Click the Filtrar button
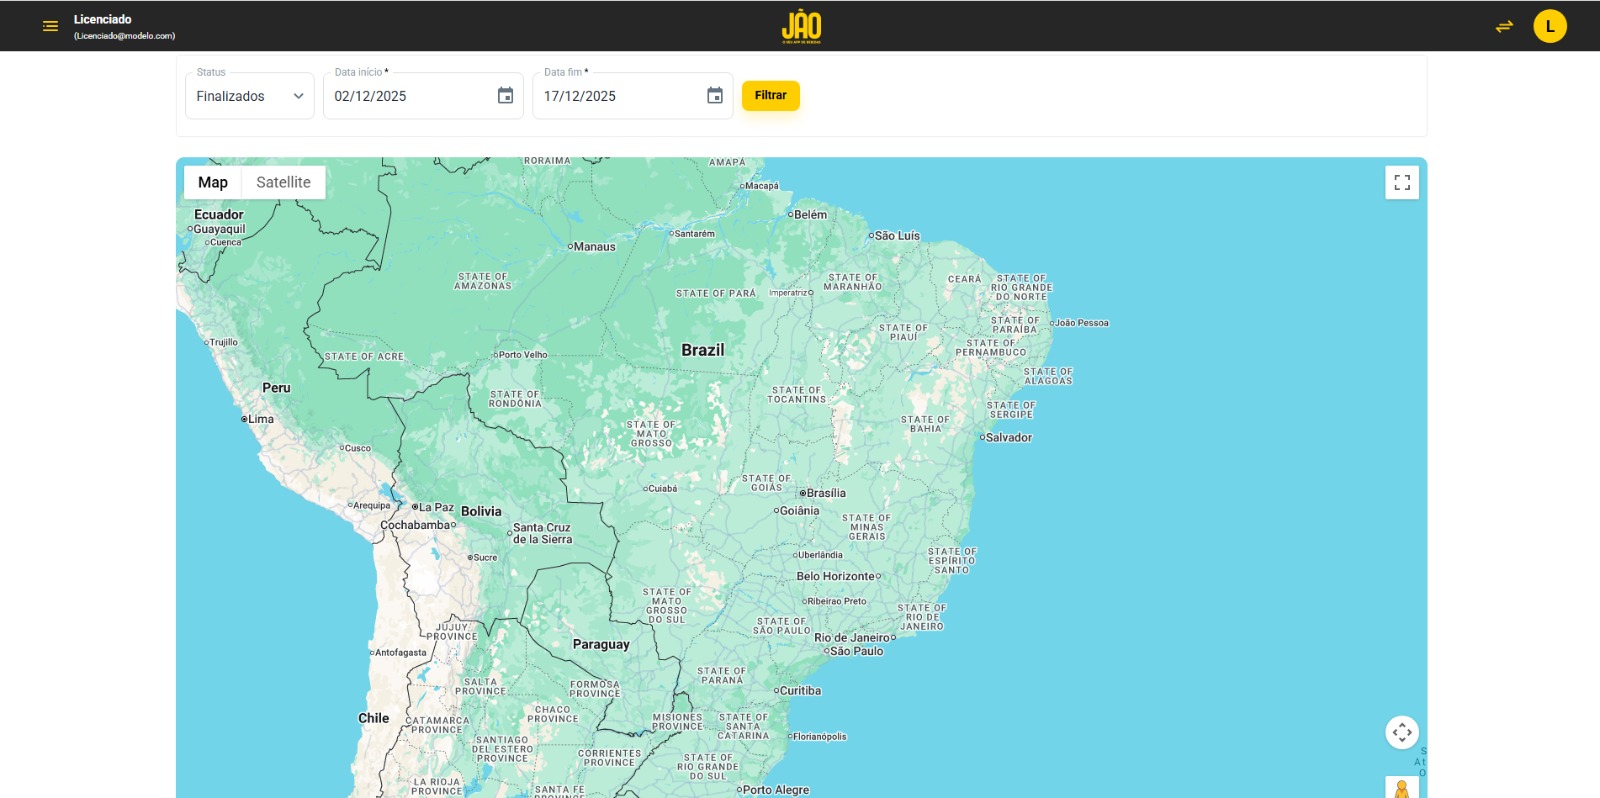 [x=771, y=96]
